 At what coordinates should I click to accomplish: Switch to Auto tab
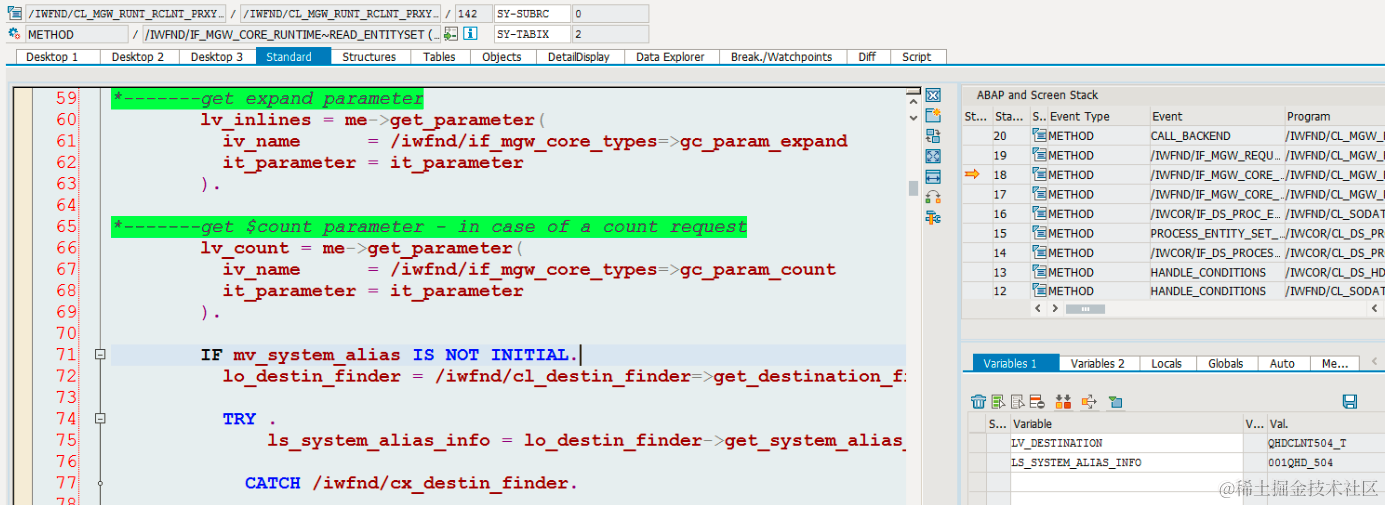pos(1282,364)
